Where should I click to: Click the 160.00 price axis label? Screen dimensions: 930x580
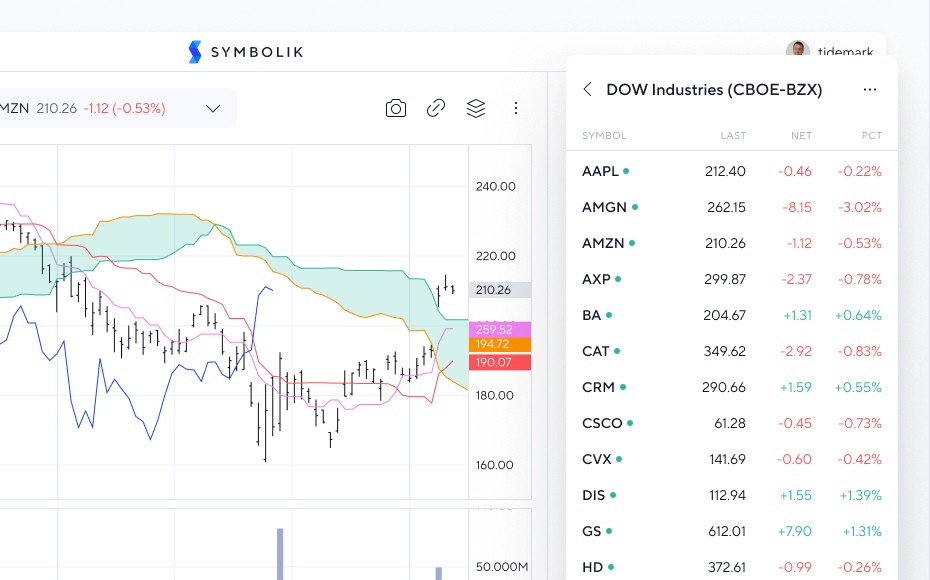(x=495, y=465)
